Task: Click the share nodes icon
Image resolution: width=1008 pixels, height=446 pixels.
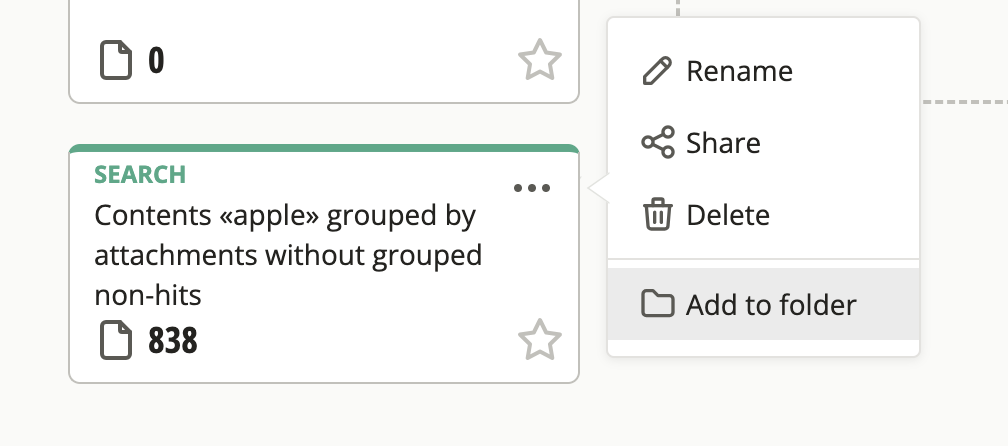Action: pos(658,142)
